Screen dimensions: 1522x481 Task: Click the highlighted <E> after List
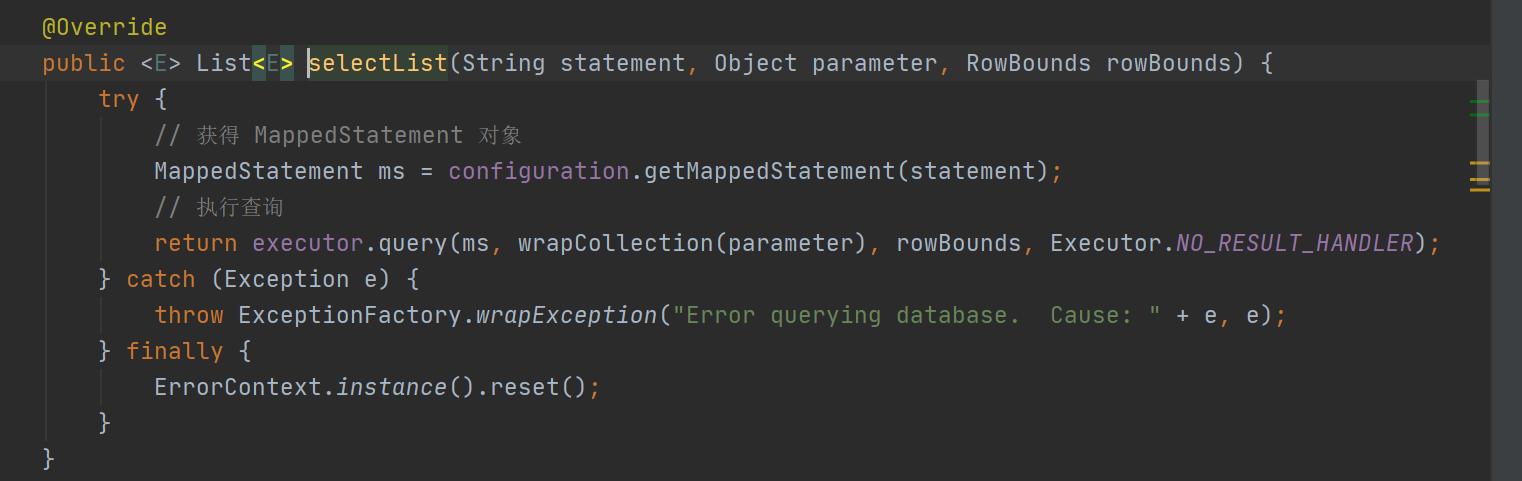coord(273,64)
